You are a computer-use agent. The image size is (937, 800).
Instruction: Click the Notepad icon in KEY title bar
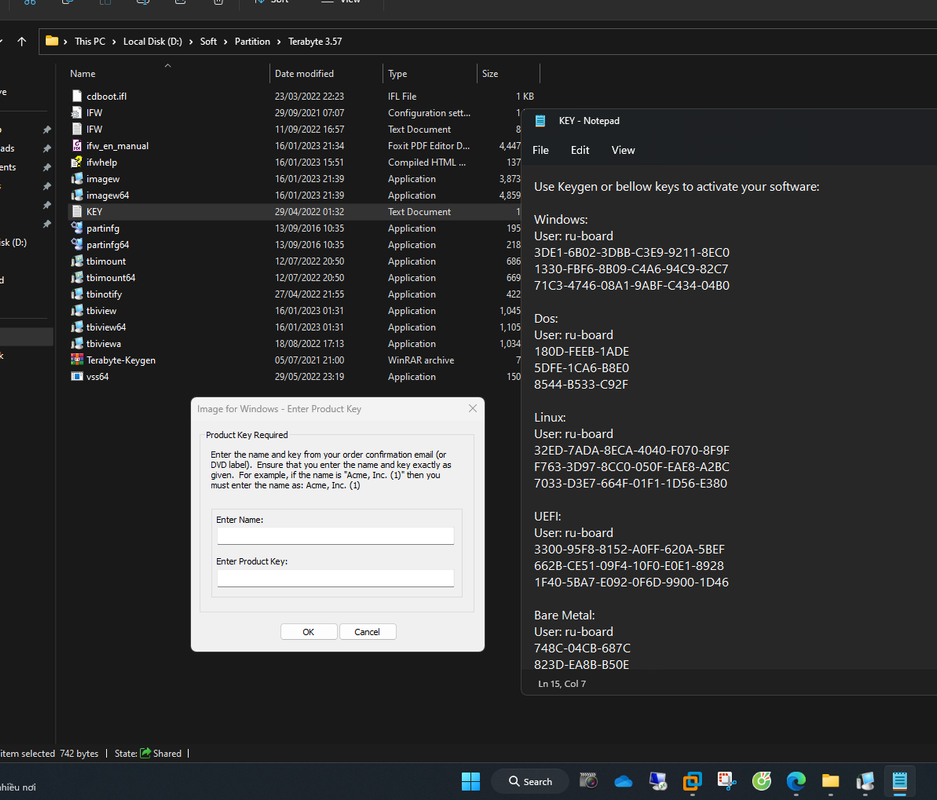(540, 121)
